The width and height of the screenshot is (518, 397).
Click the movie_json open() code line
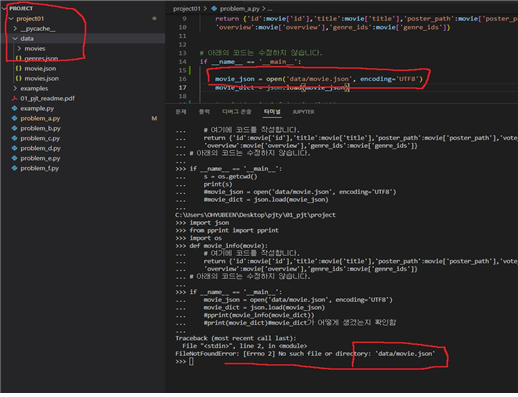[x=319, y=79]
